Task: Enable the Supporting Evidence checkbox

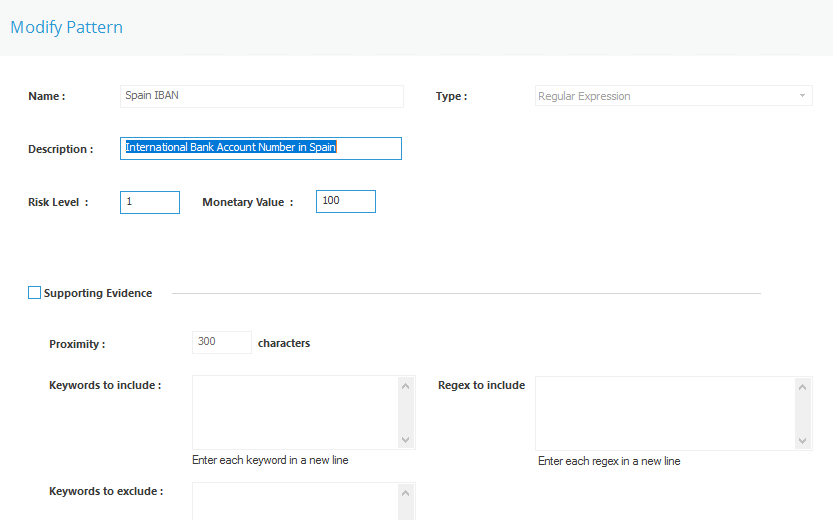Action: tap(34, 293)
